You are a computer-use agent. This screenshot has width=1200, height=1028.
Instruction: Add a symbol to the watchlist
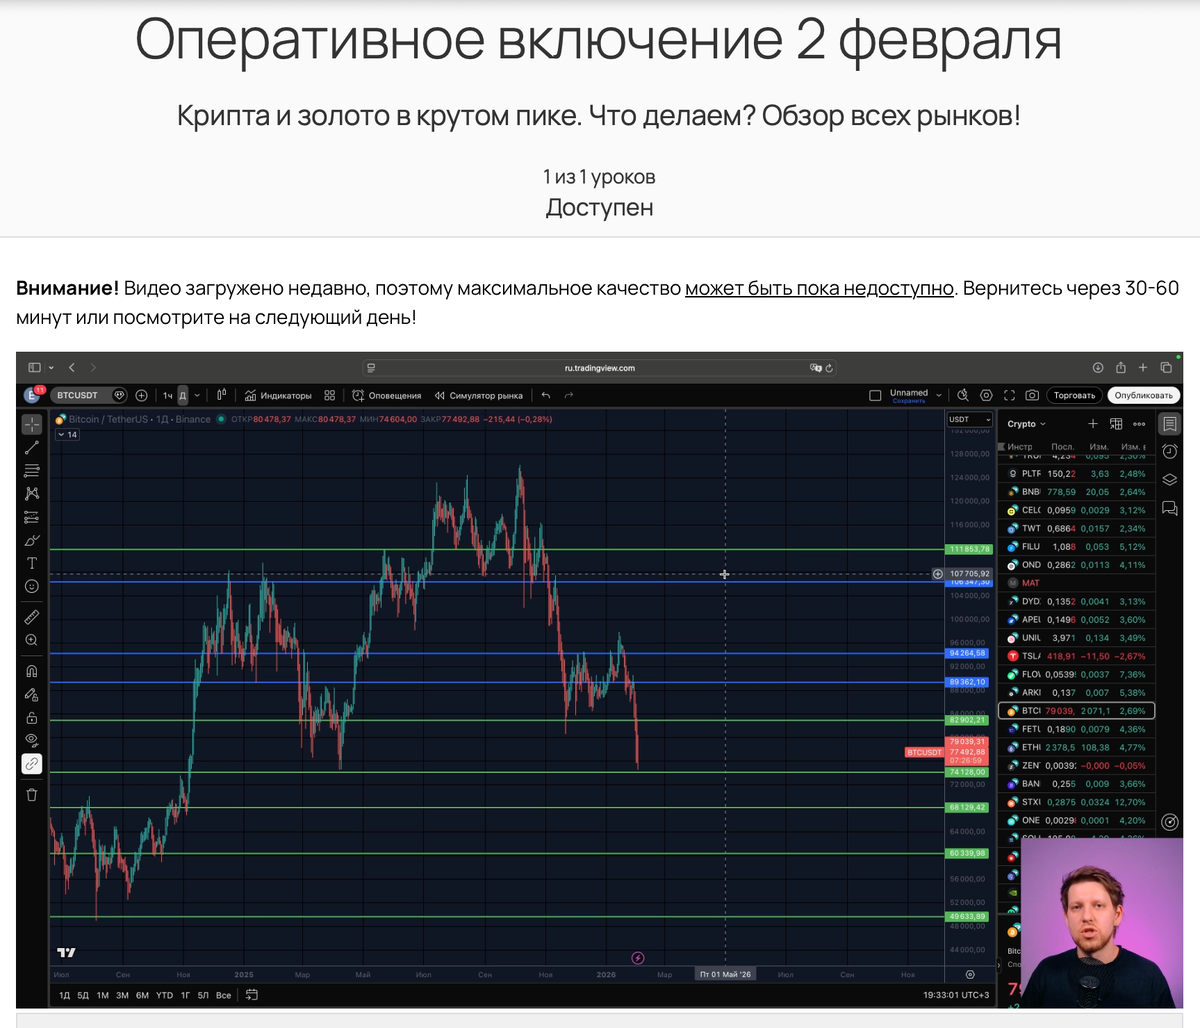pos(1093,424)
